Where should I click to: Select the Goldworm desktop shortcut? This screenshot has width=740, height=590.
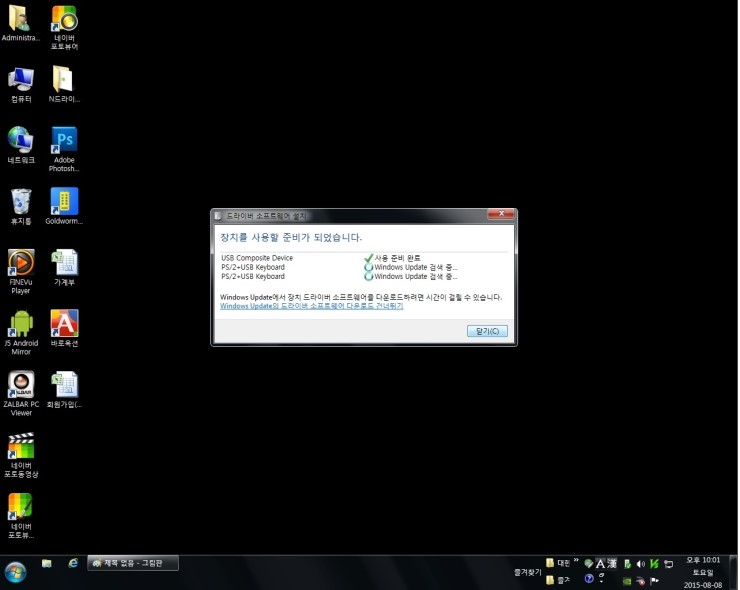click(x=64, y=202)
